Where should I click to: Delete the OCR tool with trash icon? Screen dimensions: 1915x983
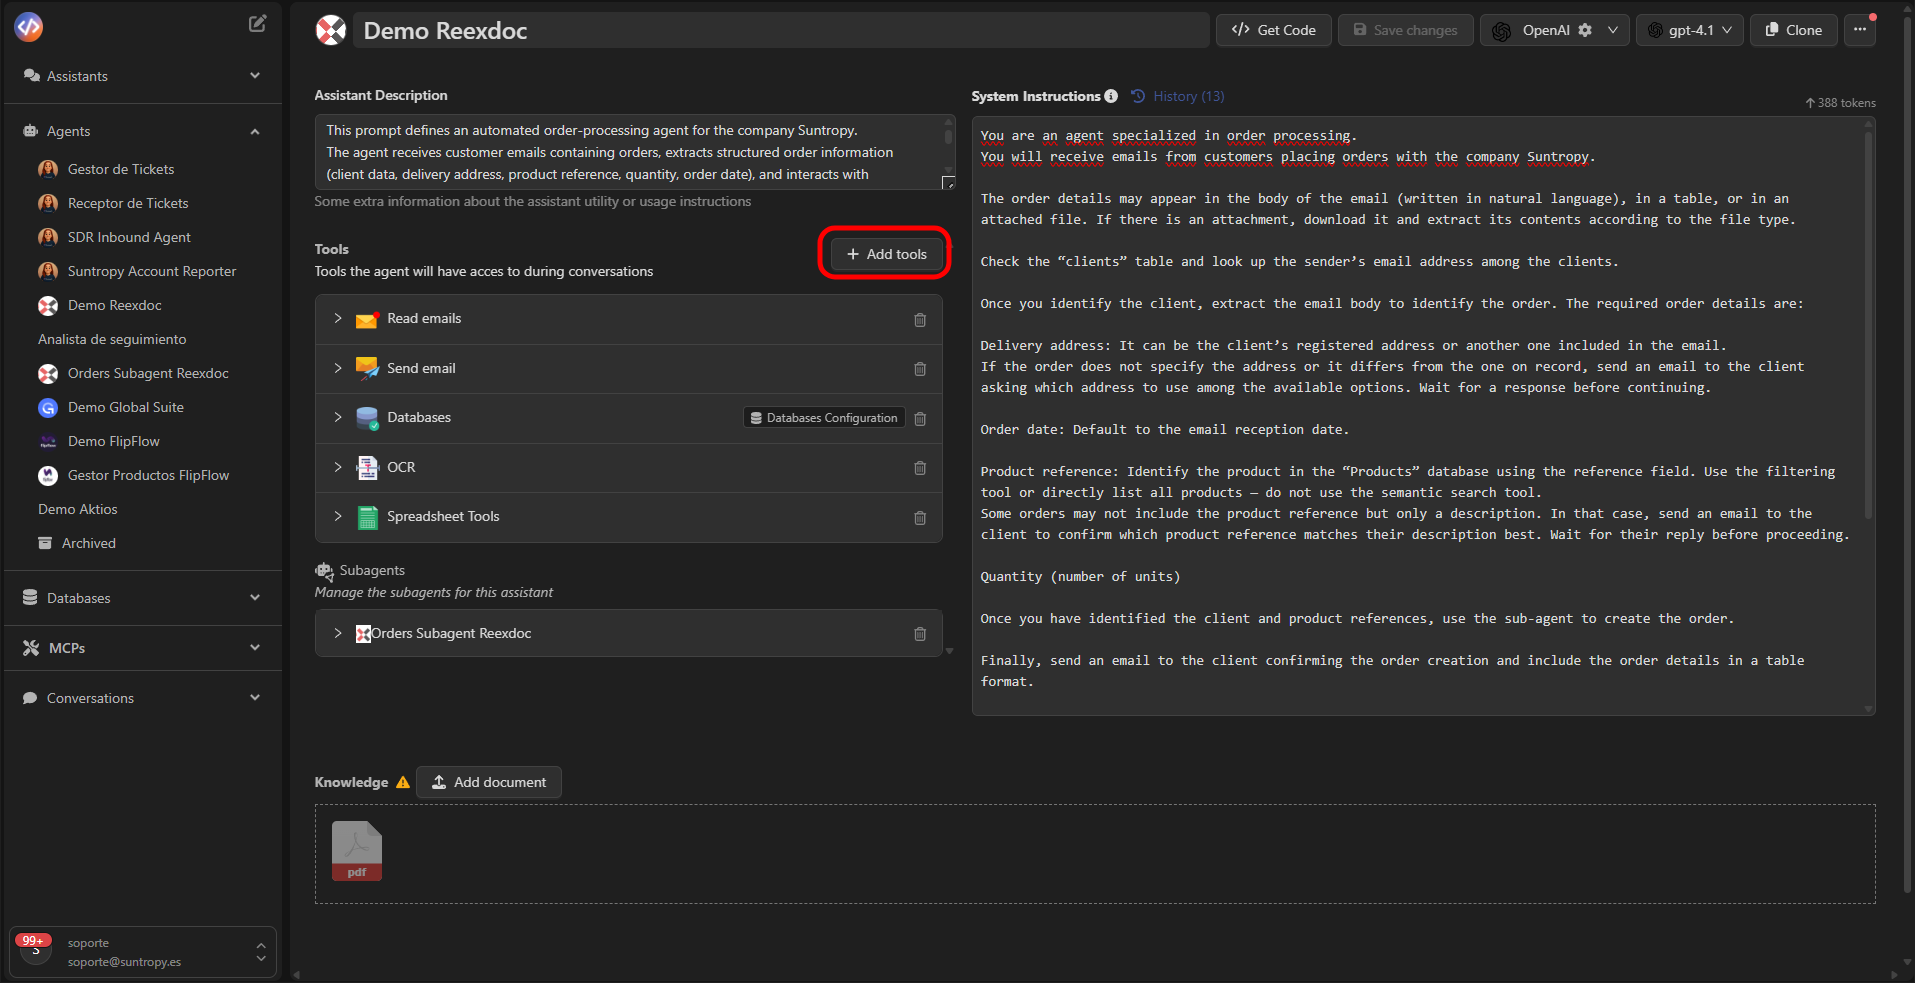click(x=920, y=467)
